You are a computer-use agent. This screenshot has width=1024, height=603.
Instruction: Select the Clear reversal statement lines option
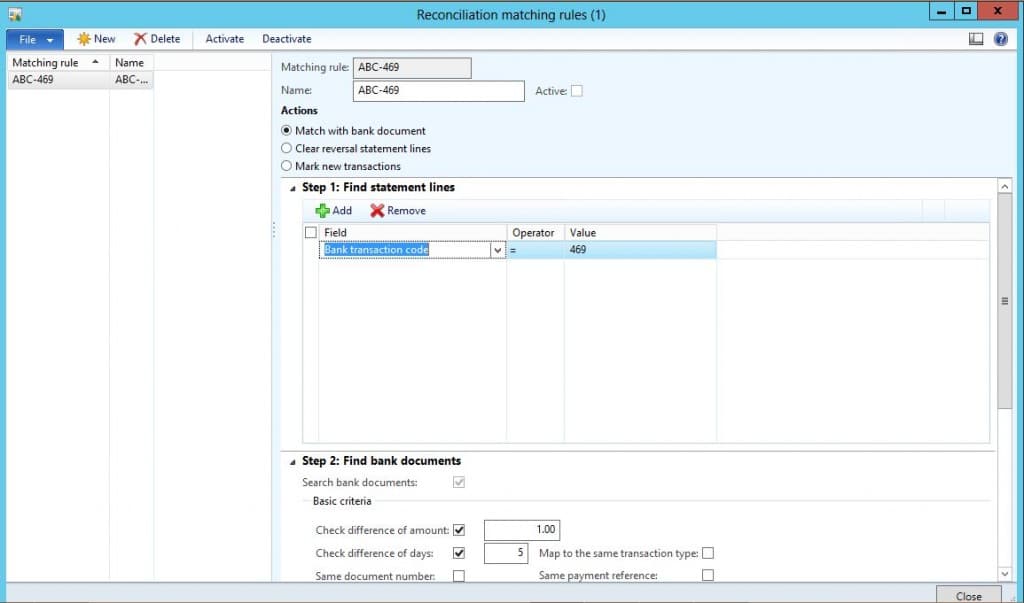point(287,146)
